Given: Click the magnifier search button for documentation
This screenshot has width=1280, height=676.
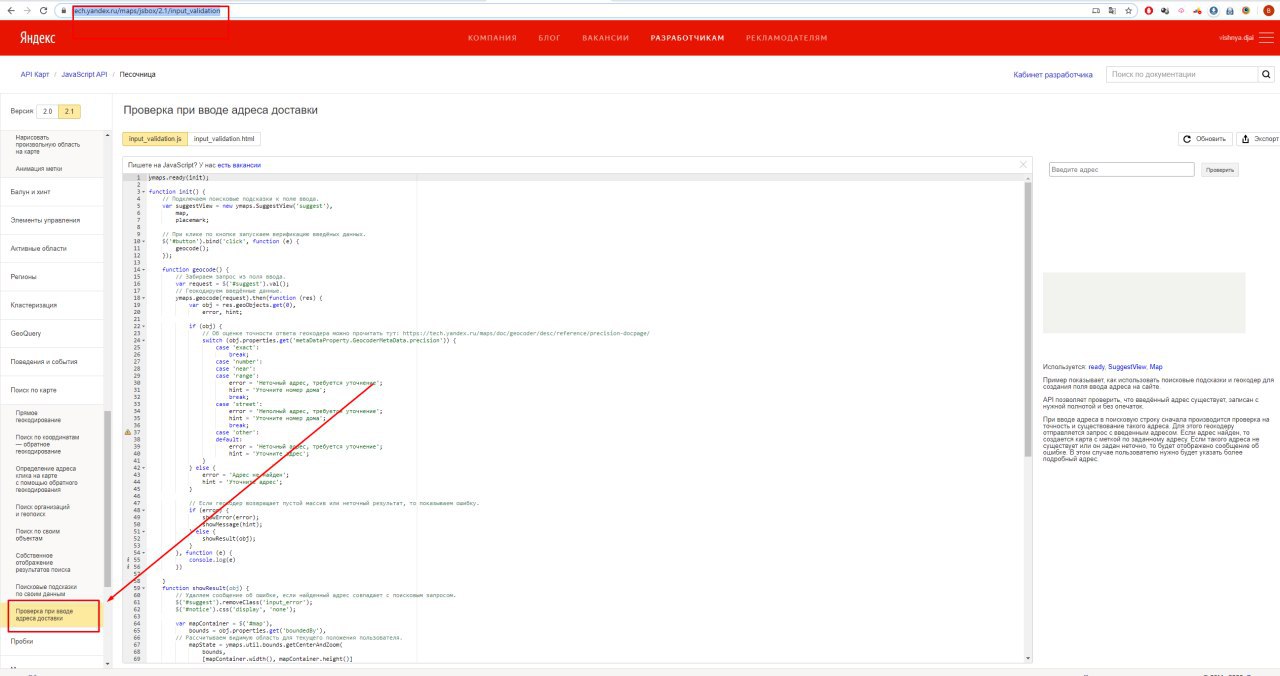Looking at the screenshot, I should [x=1266, y=74].
